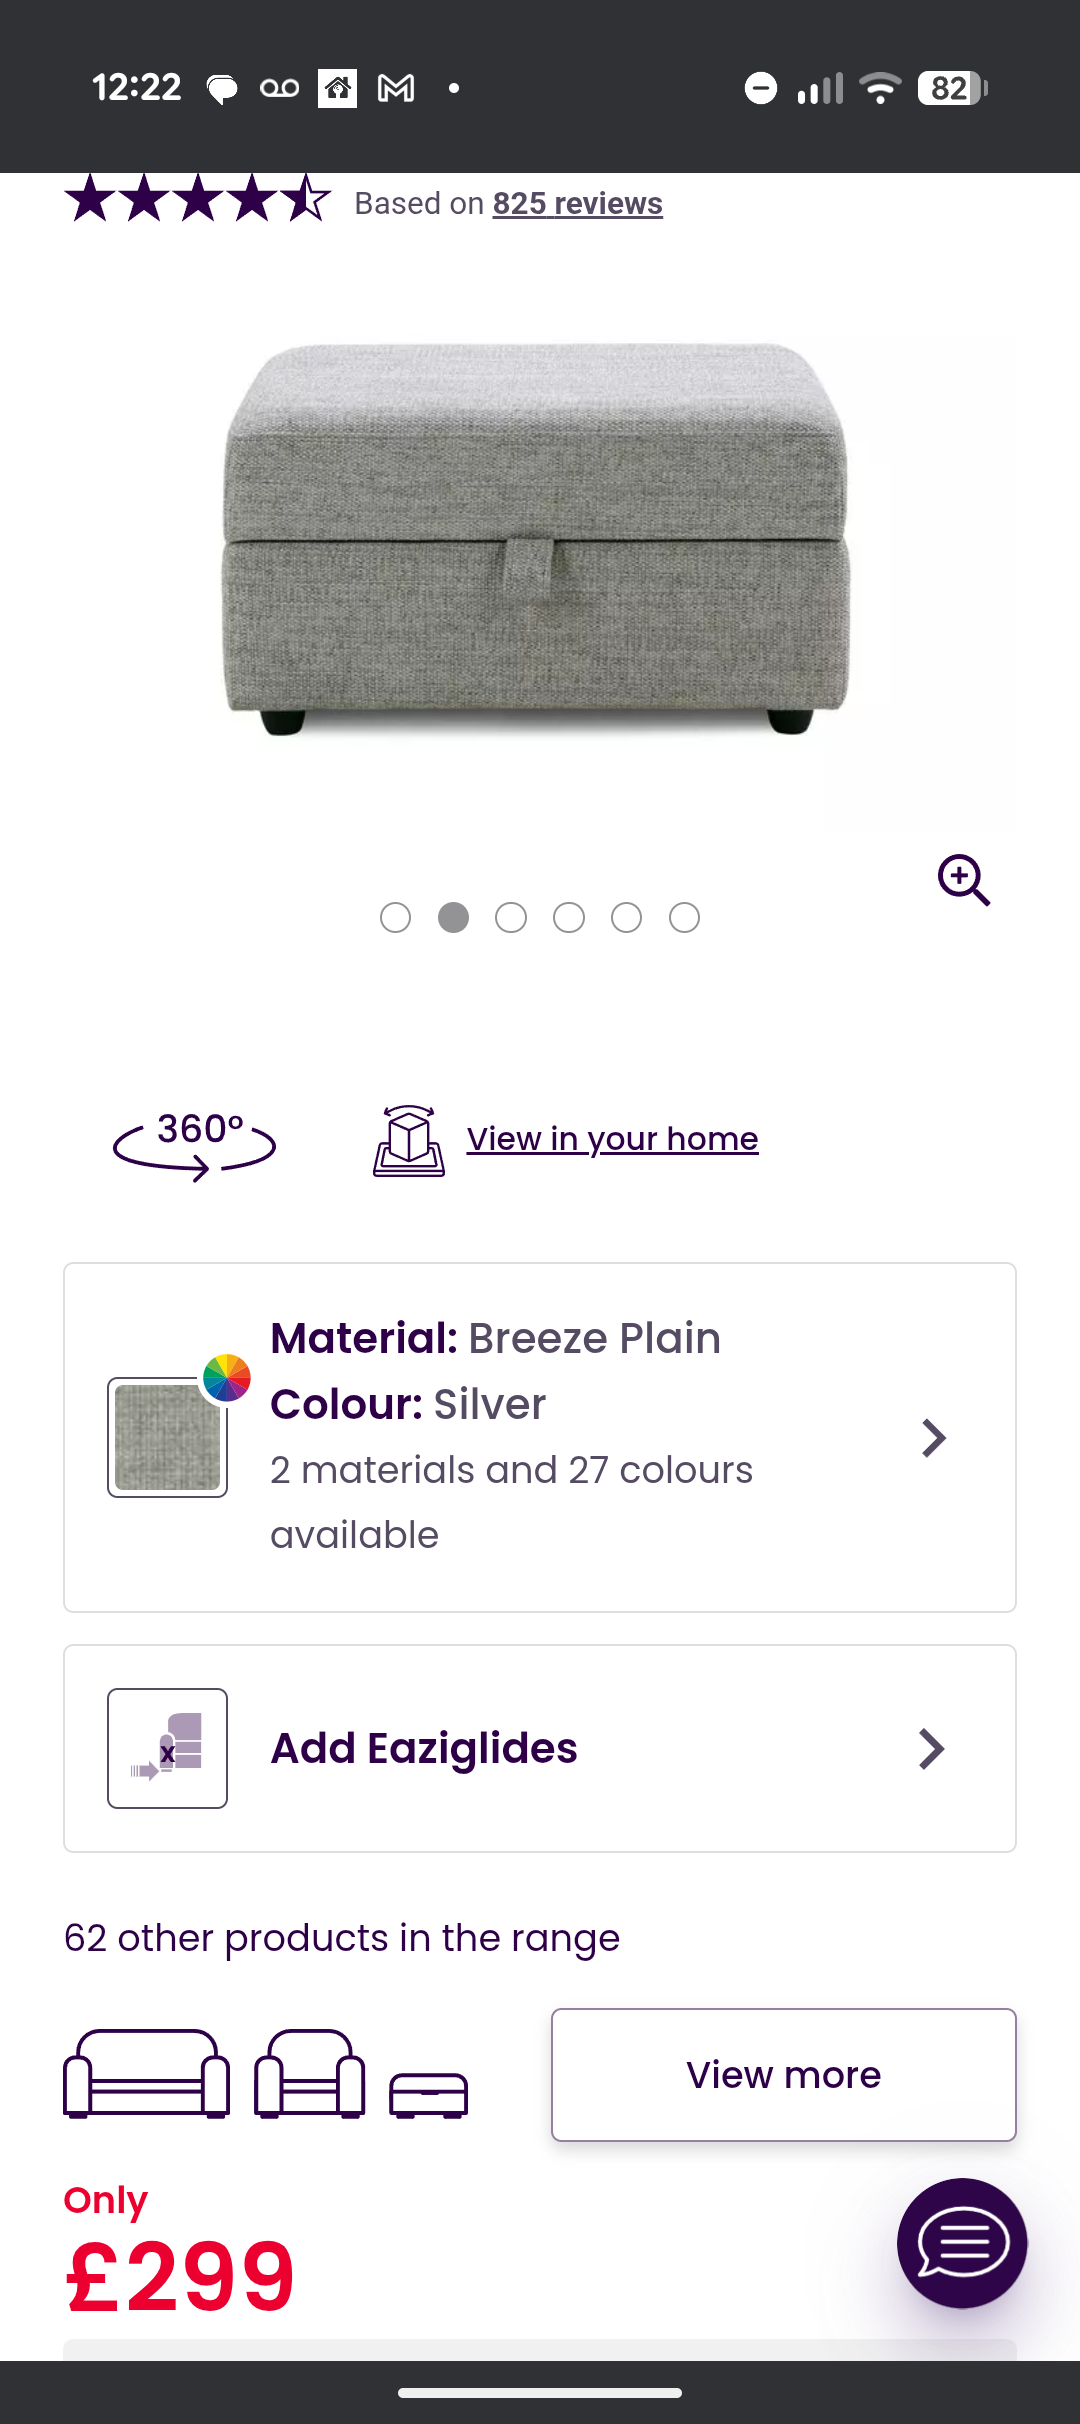The height and width of the screenshot is (2424, 1080).
Task: Select the sofa icon in range
Action: (x=146, y=2073)
